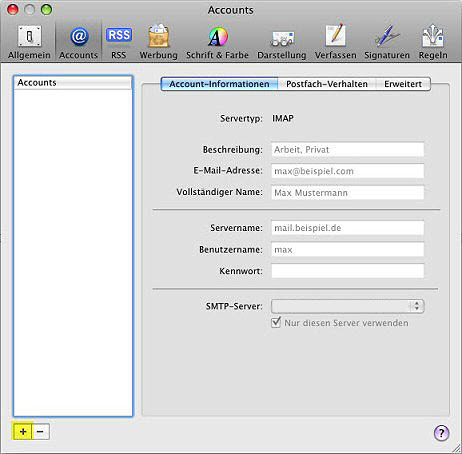Open help with the question mark button
Viewport: 462px width, 454px height.
pos(441,433)
